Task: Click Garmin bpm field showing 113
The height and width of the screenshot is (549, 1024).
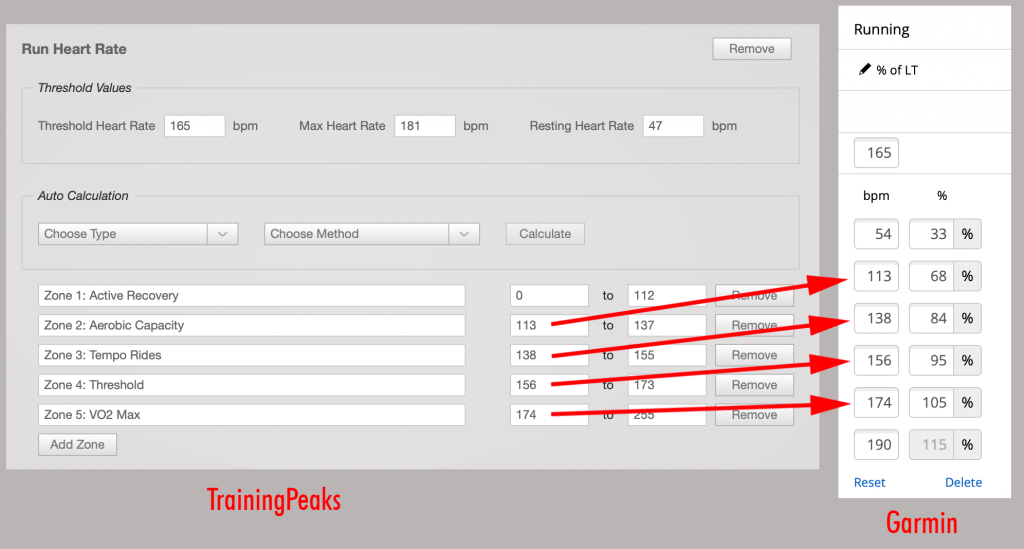Action: pos(876,276)
